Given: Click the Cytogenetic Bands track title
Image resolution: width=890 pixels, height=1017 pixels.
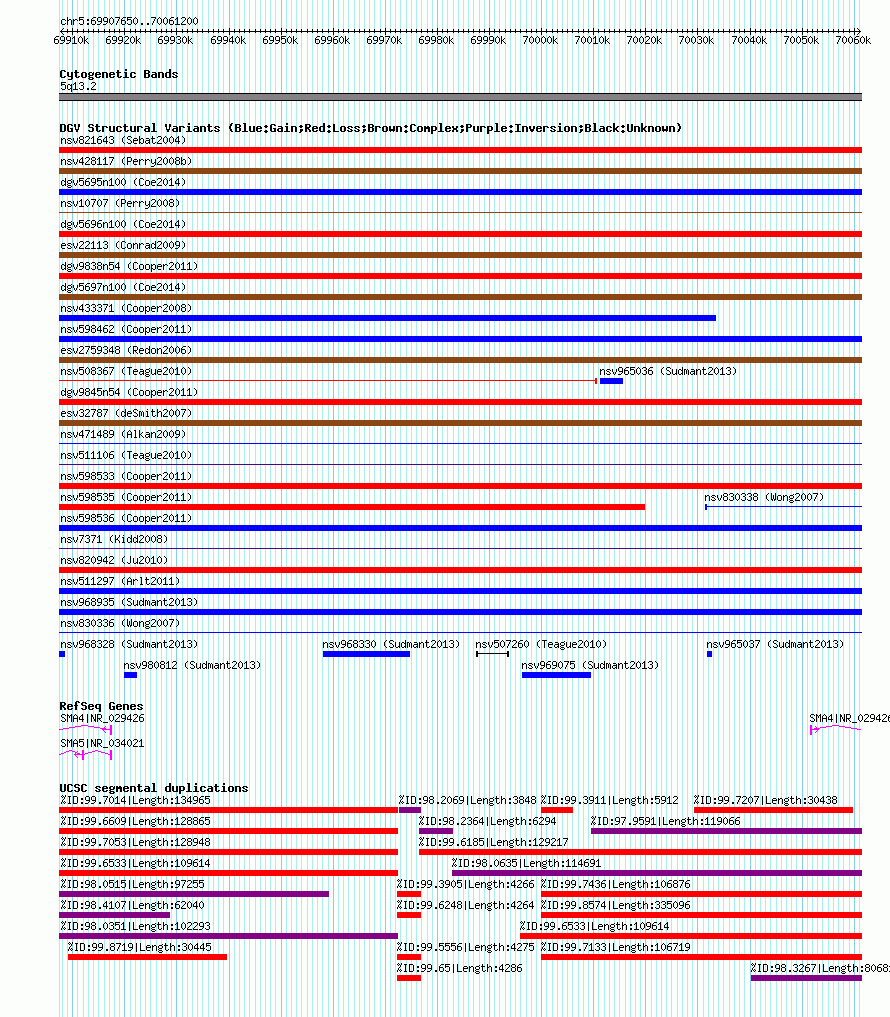Looking at the screenshot, I should 119,74.
